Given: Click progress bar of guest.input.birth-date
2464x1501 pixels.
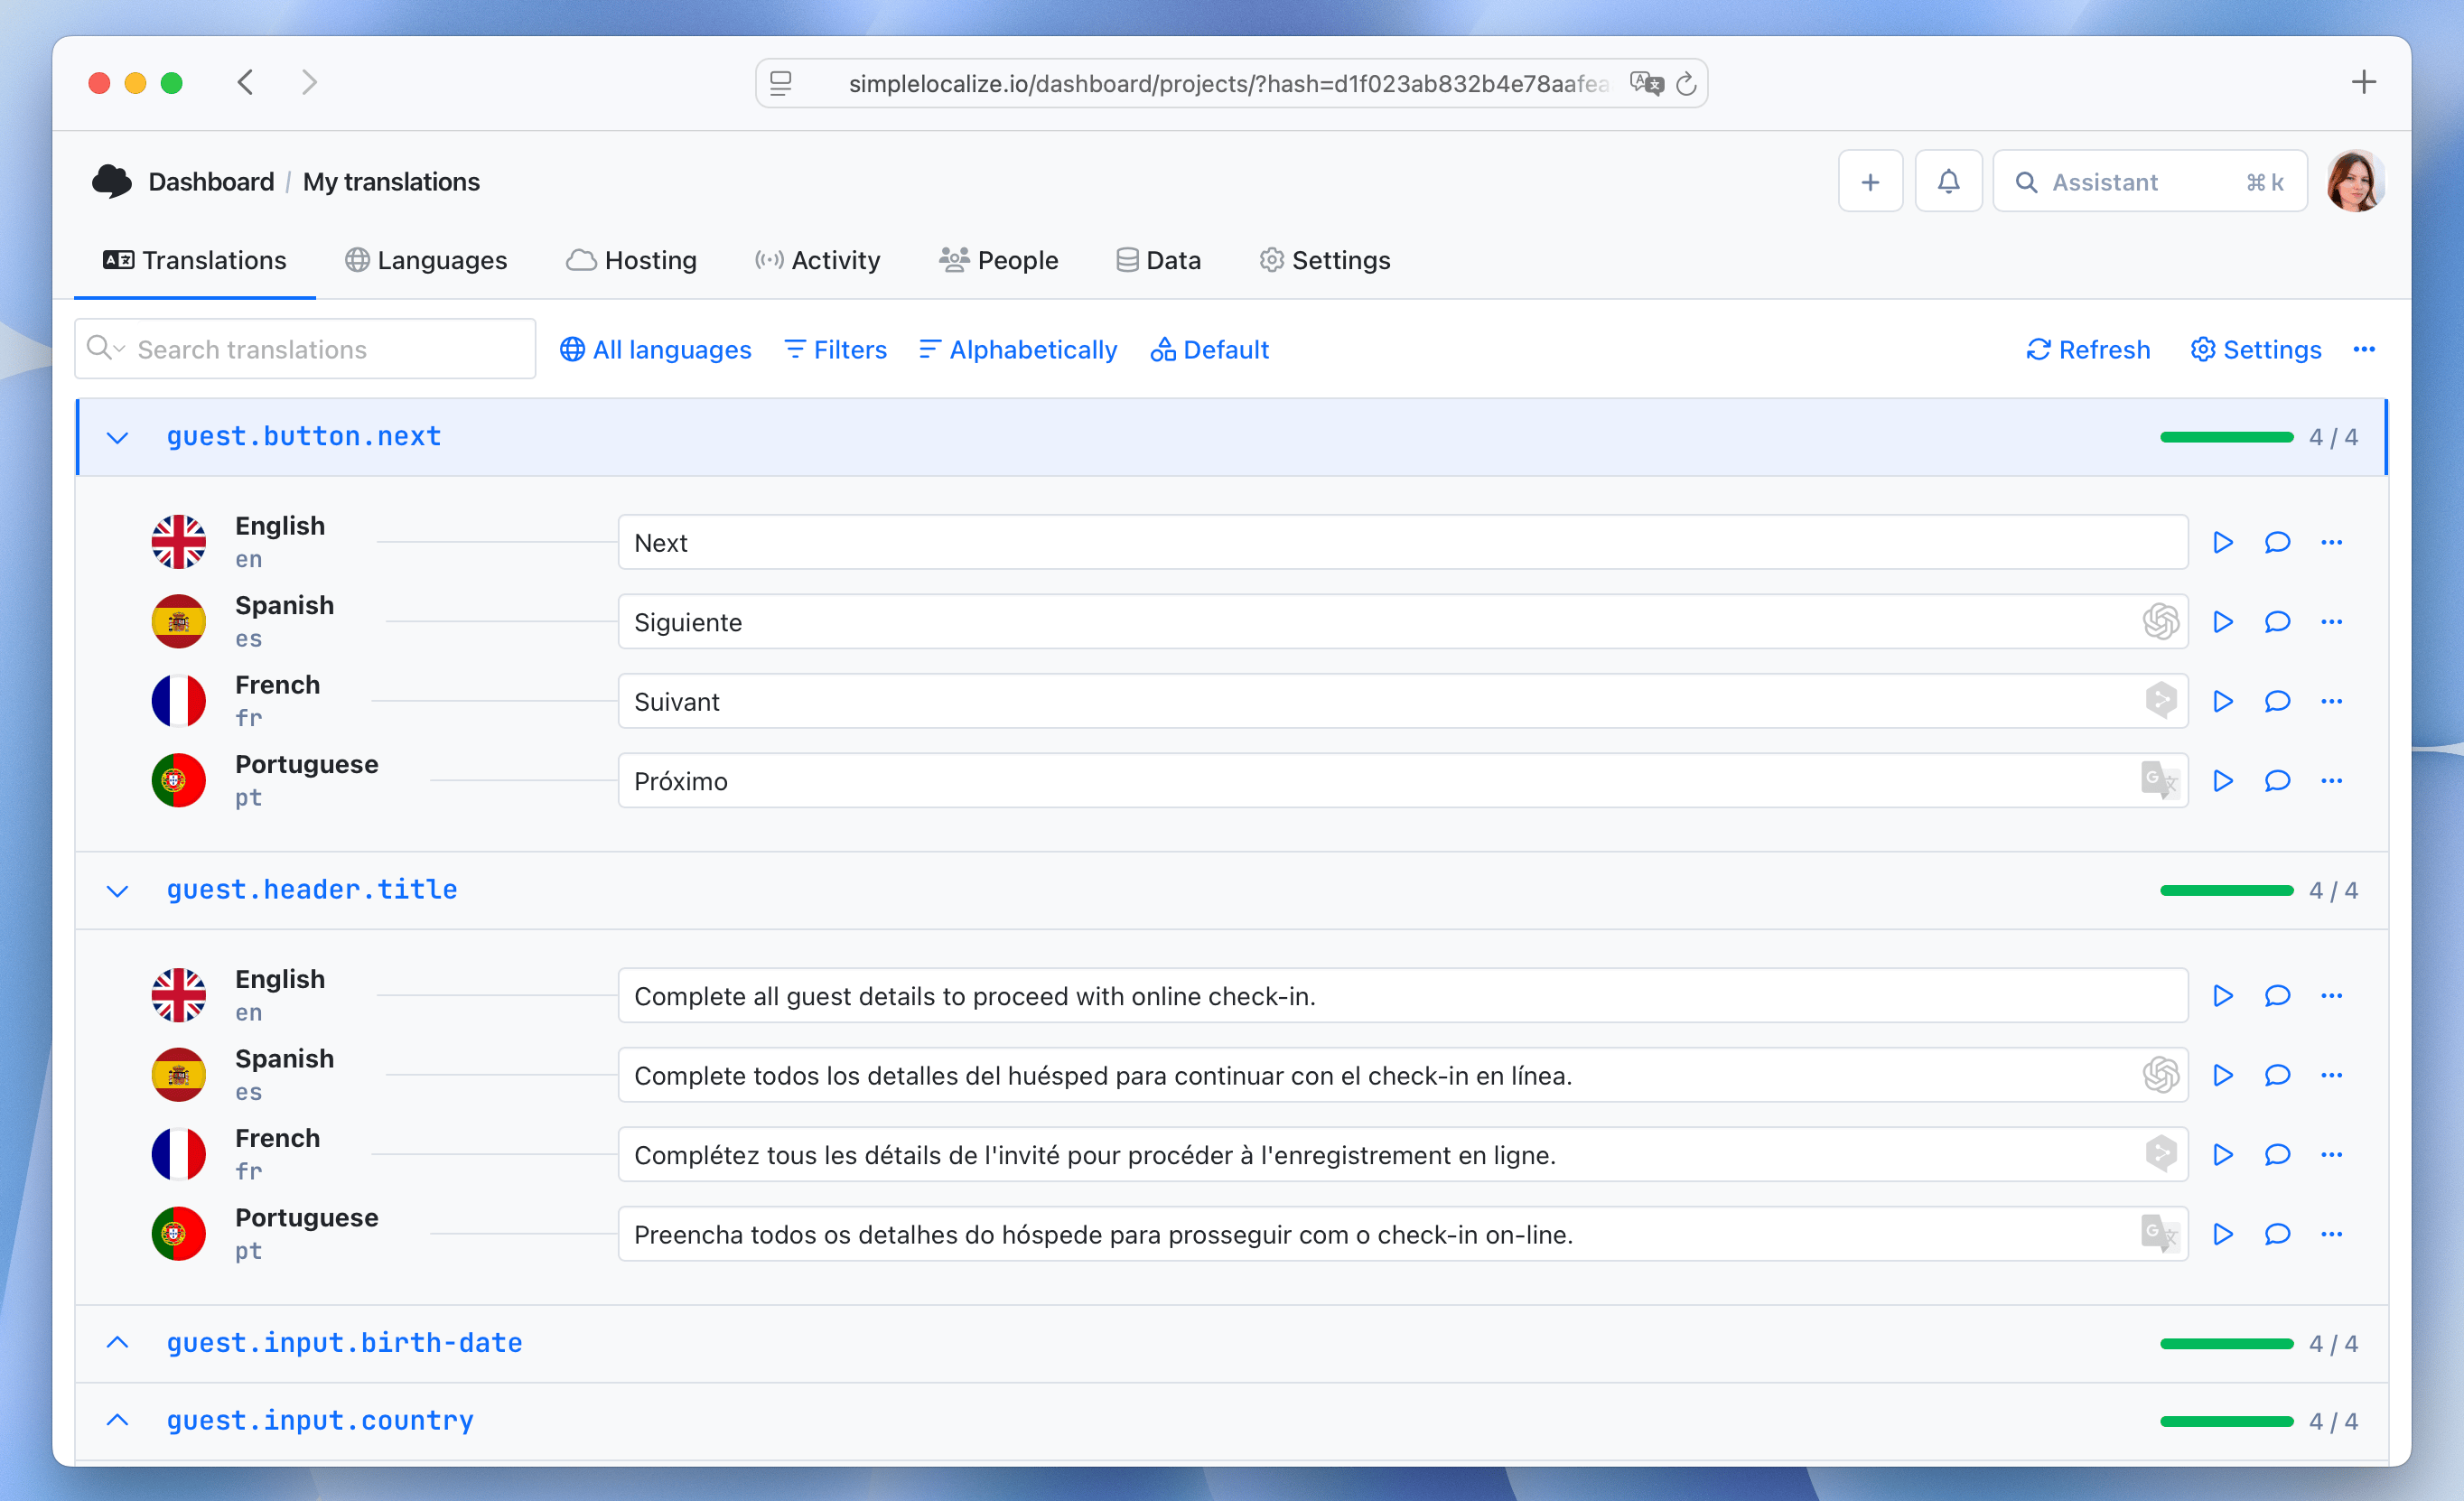Looking at the screenshot, I should pyautogui.click(x=2227, y=1343).
